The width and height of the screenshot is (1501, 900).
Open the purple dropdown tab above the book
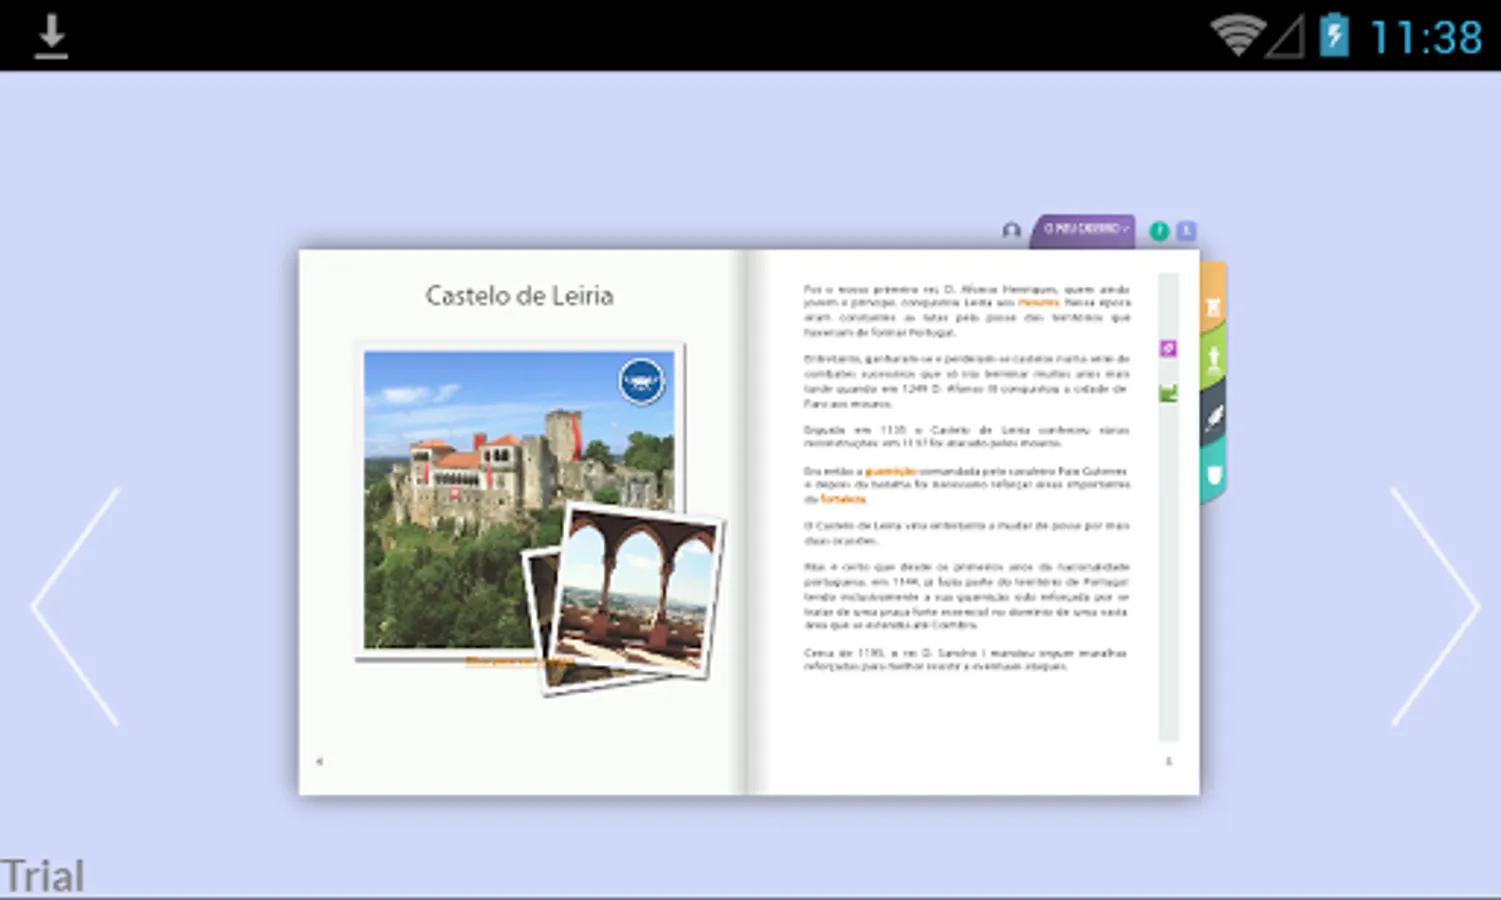(x=1084, y=230)
